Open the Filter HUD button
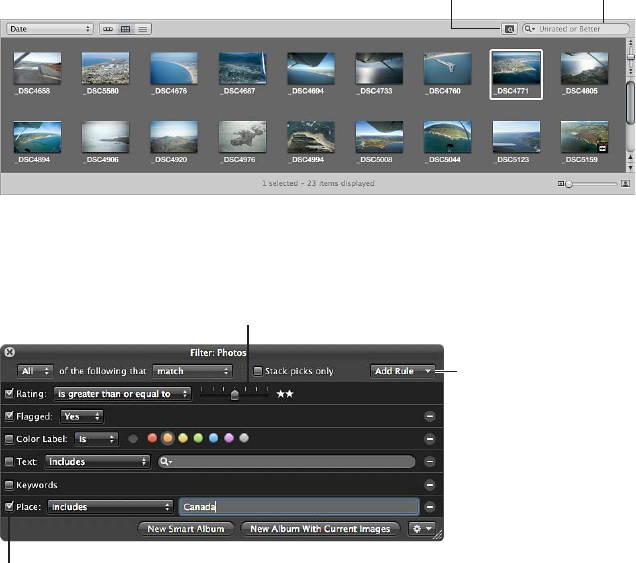The width and height of the screenshot is (636, 563). tap(509, 29)
